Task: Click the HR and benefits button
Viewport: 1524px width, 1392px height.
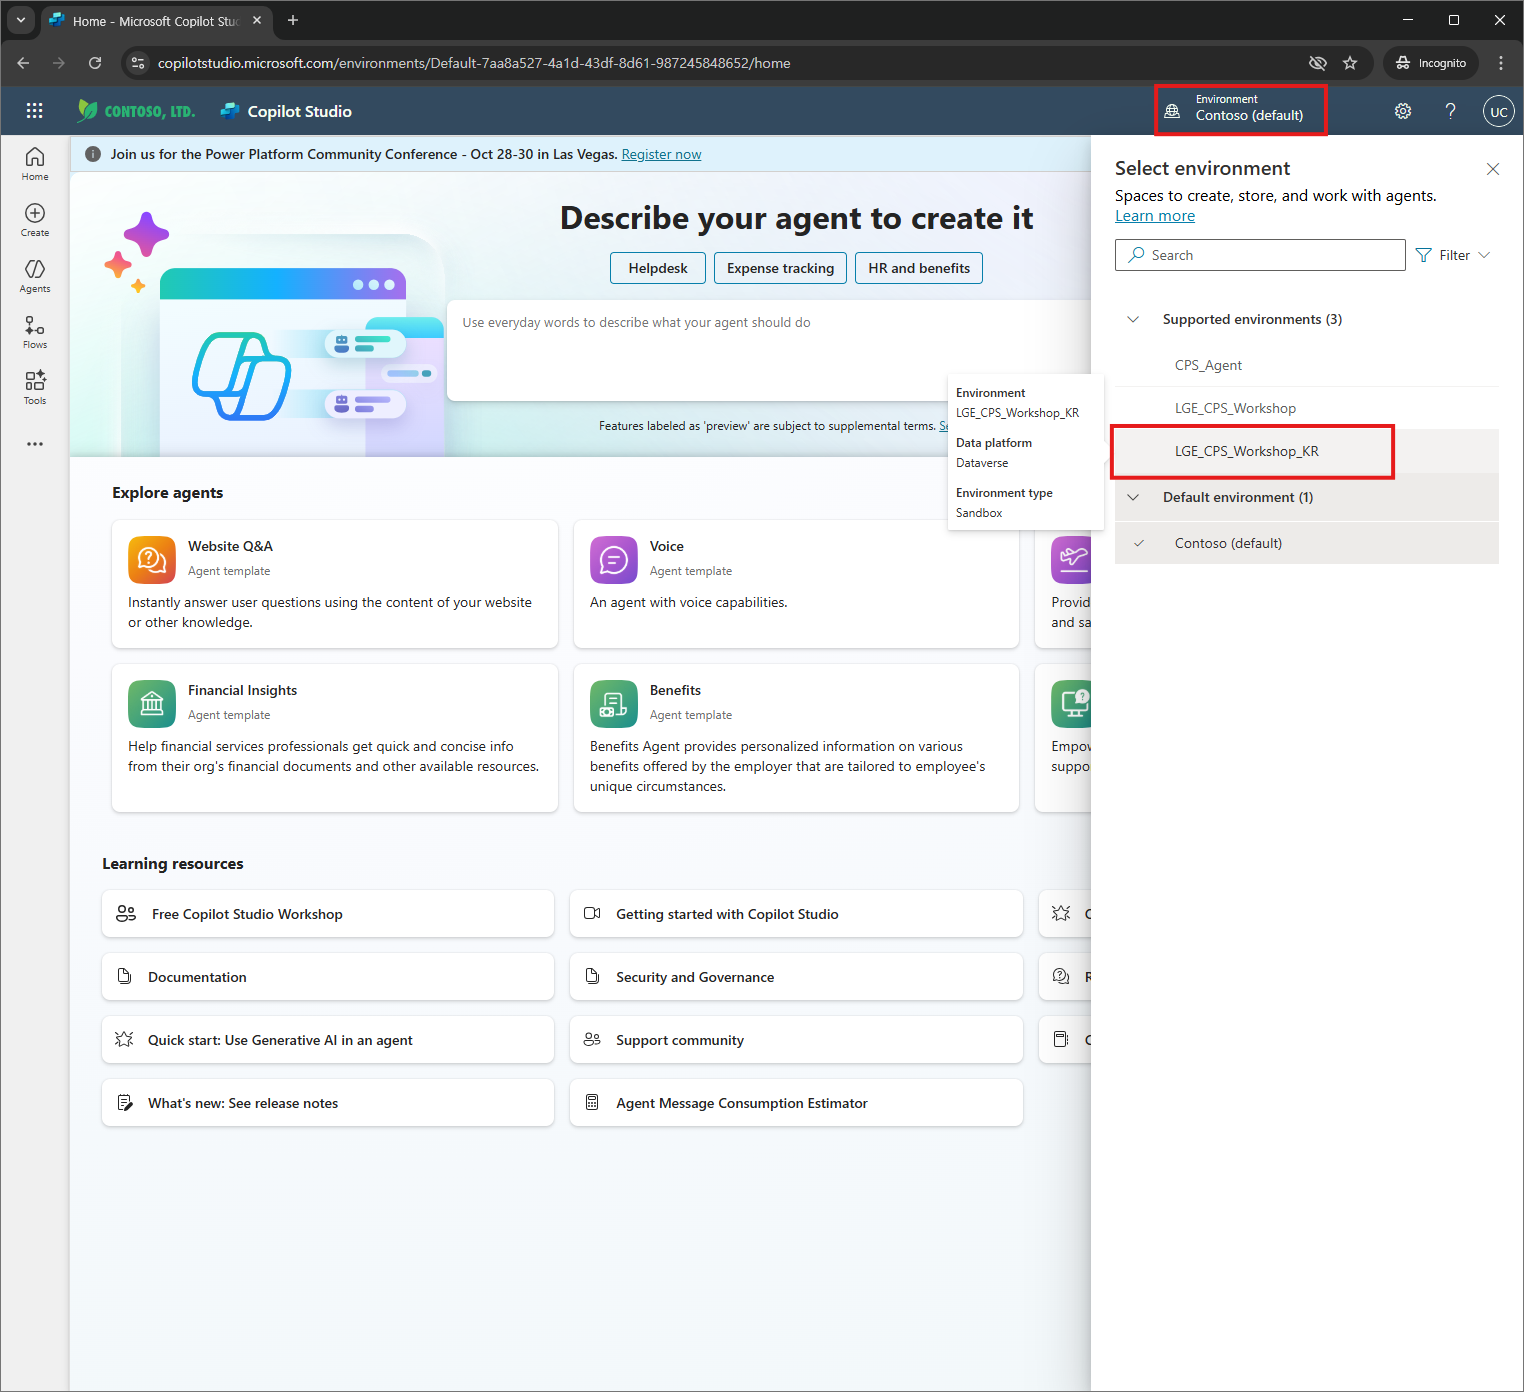Action: pos(919,268)
